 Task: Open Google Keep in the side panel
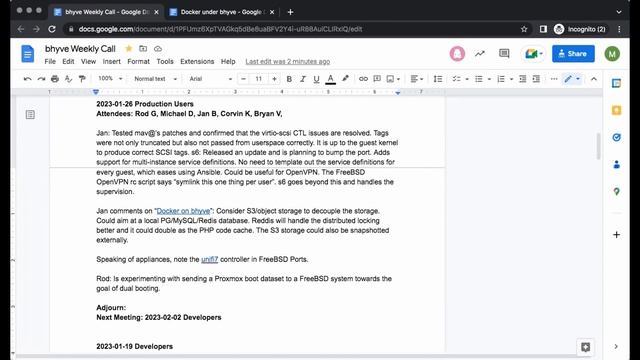click(616, 110)
